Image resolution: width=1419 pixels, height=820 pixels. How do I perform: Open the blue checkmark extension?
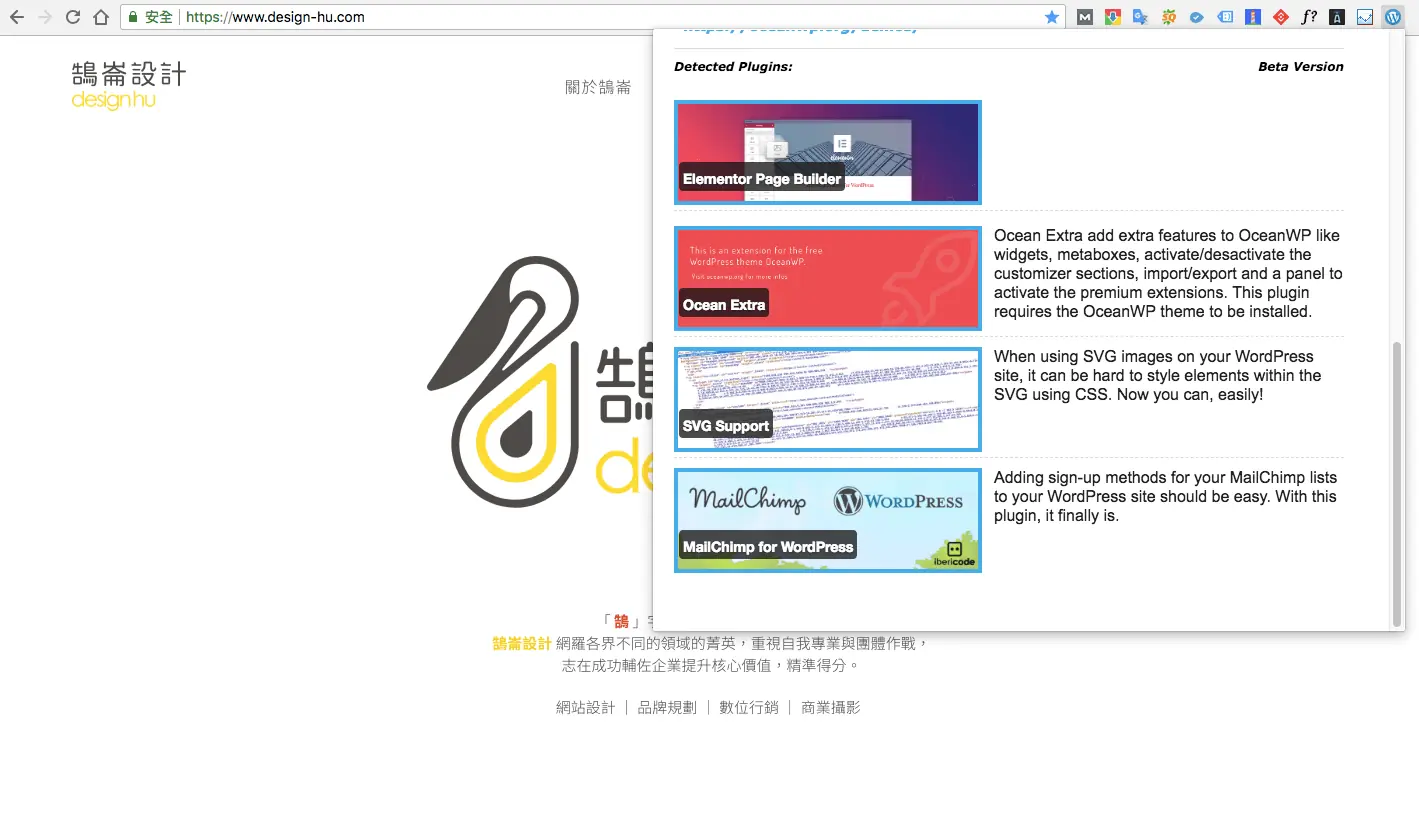click(1196, 17)
